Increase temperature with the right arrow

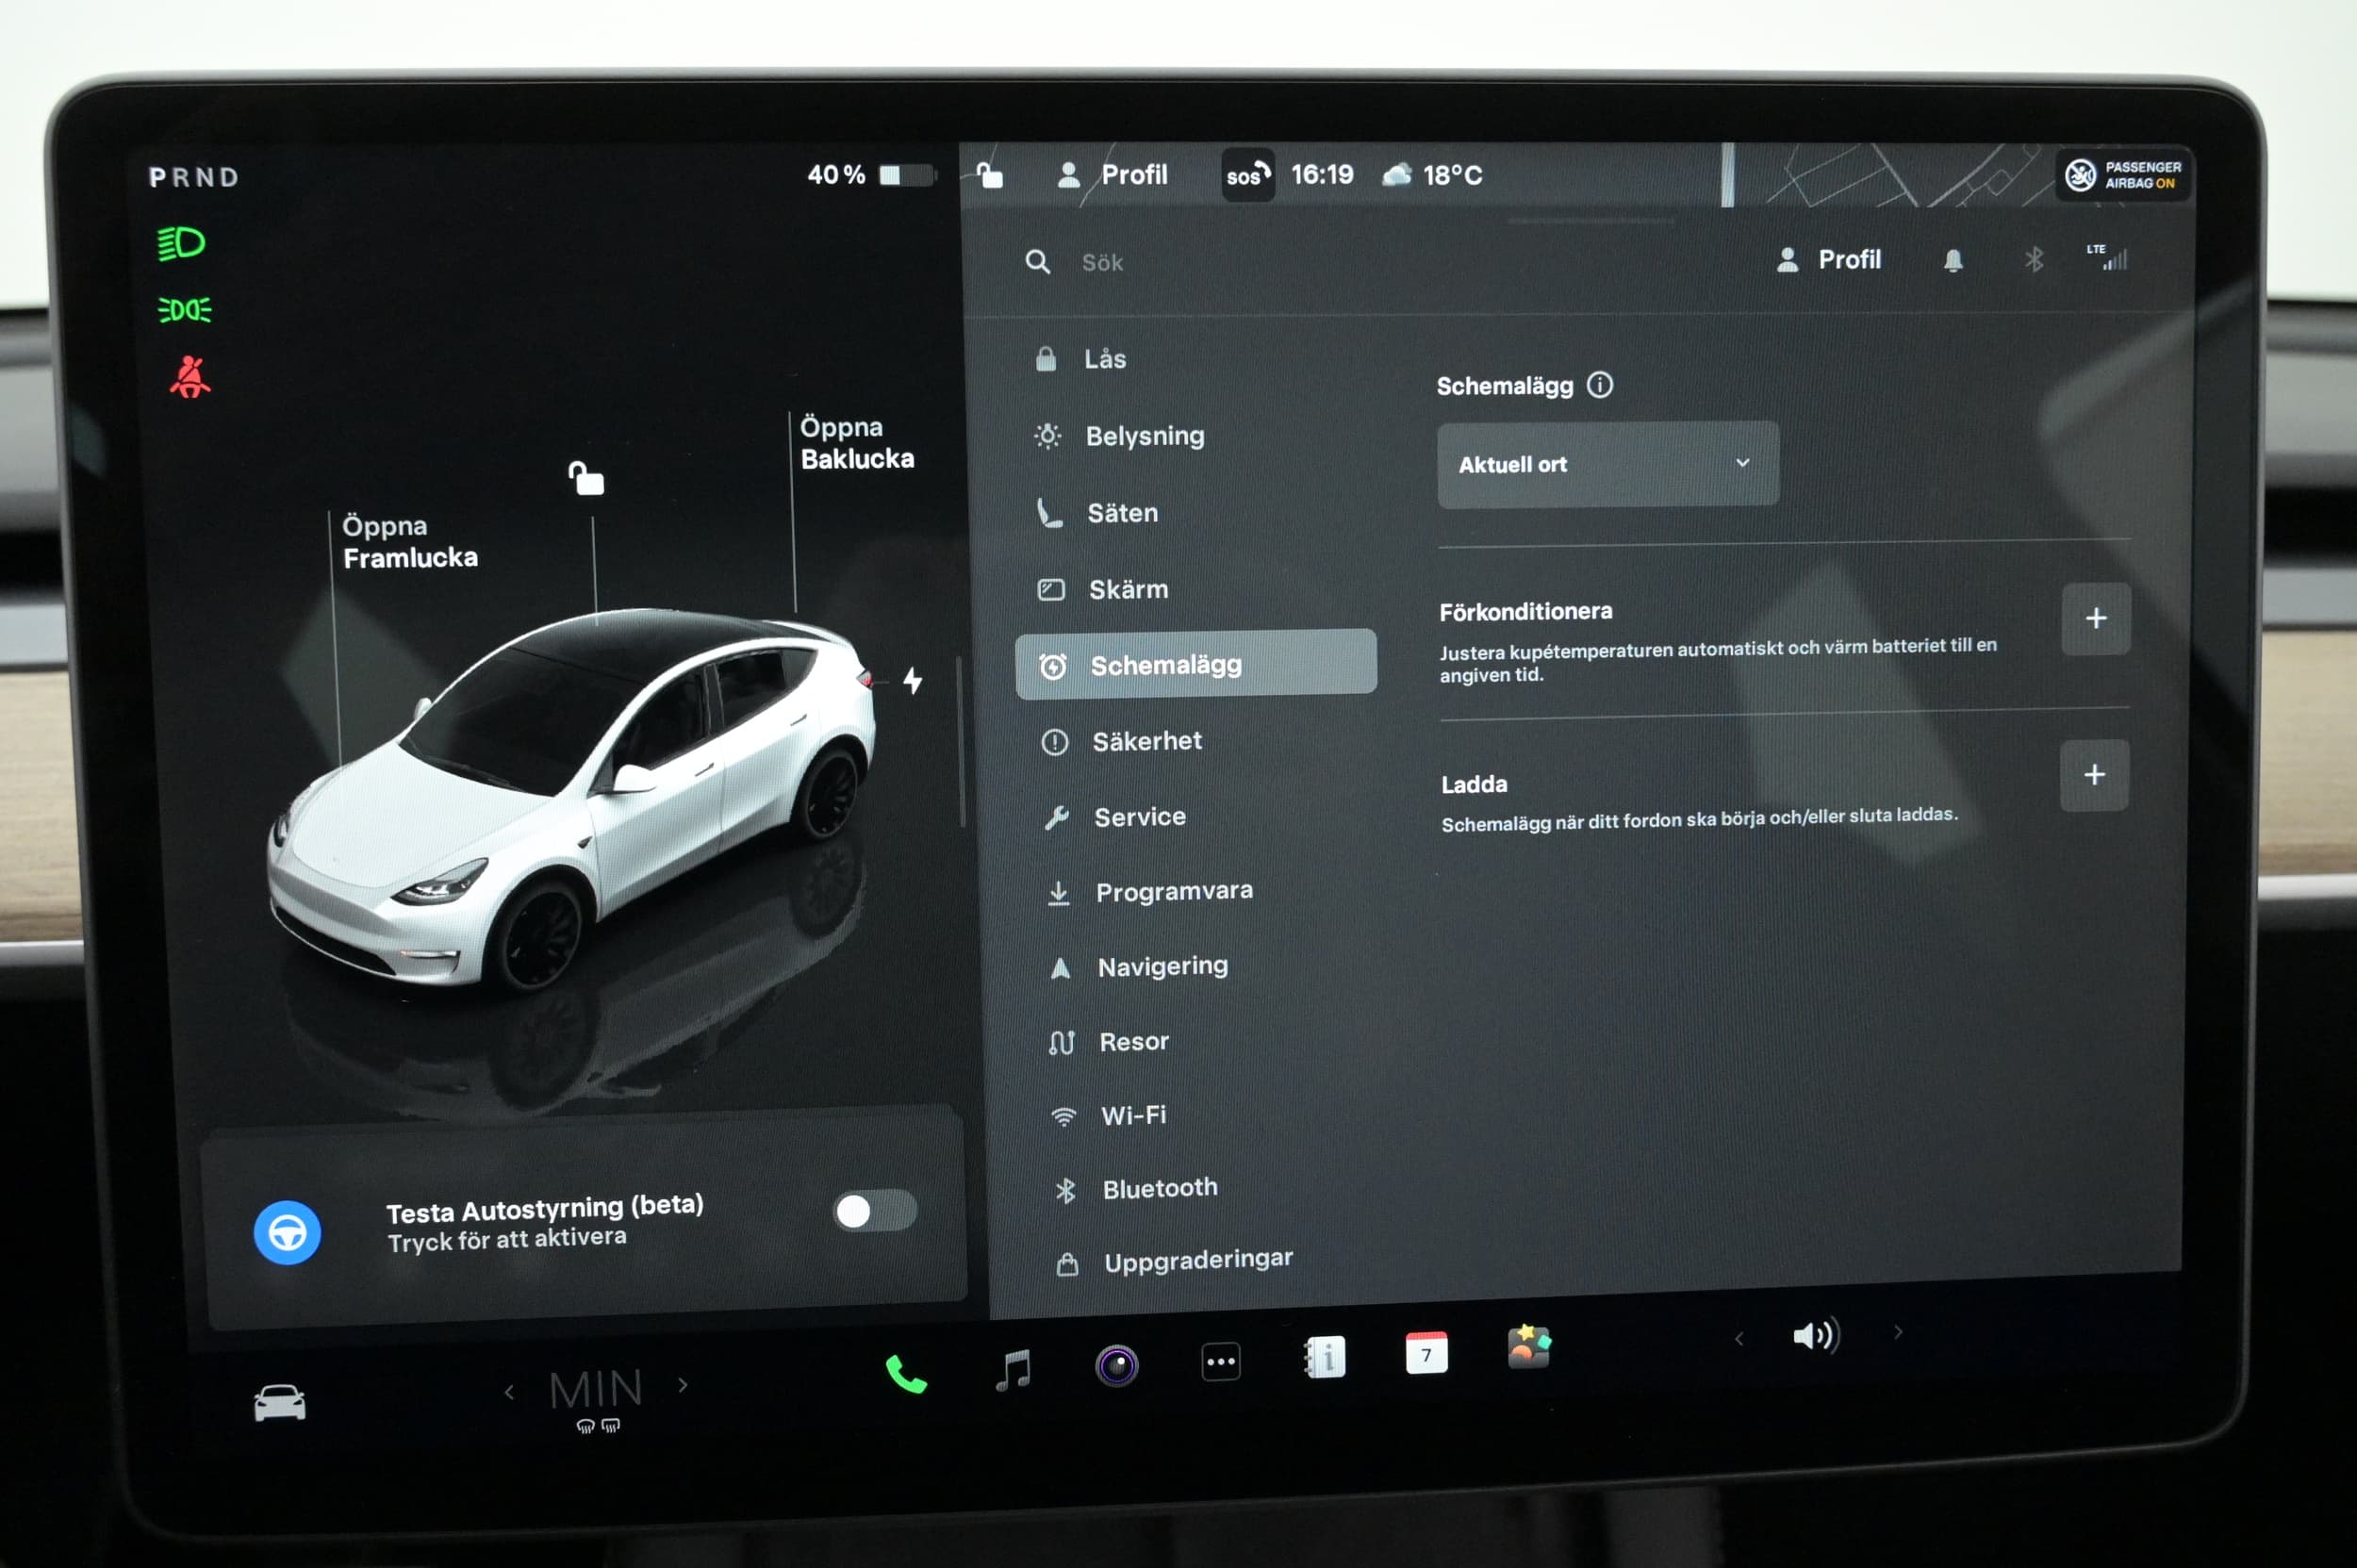(683, 1385)
